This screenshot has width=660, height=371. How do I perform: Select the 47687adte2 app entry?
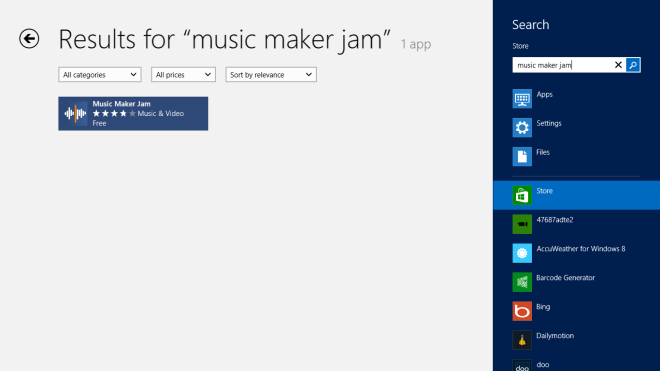click(x=576, y=224)
